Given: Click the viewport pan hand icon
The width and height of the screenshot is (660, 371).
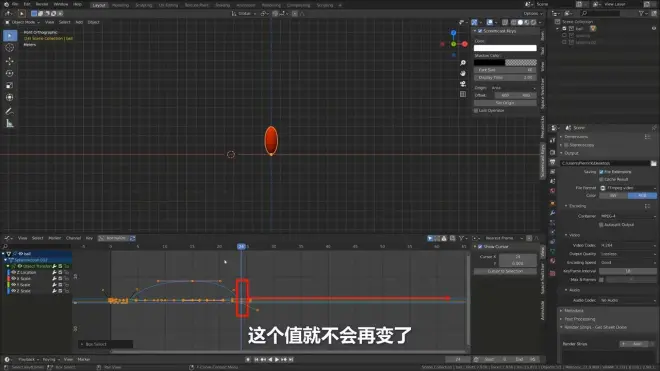Looking at the screenshot, I should click(463, 73).
